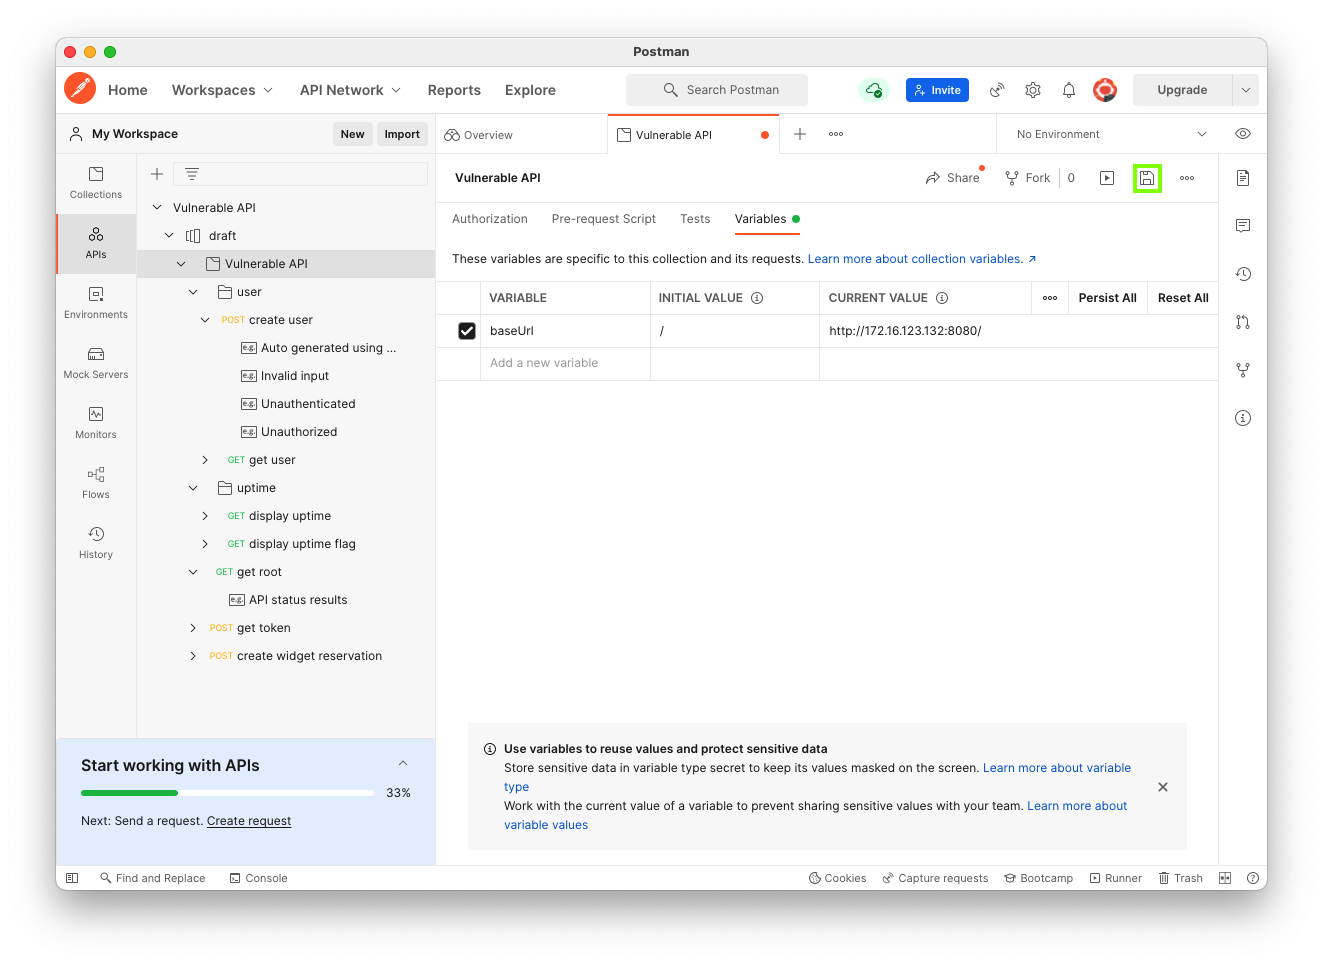The width and height of the screenshot is (1323, 964).
Task: Click the Run collection play icon
Action: click(x=1107, y=178)
